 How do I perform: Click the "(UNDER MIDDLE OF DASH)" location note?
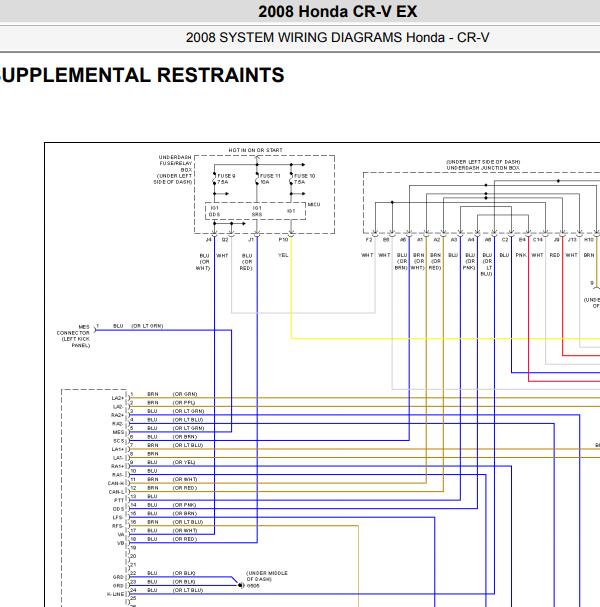coord(267,576)
